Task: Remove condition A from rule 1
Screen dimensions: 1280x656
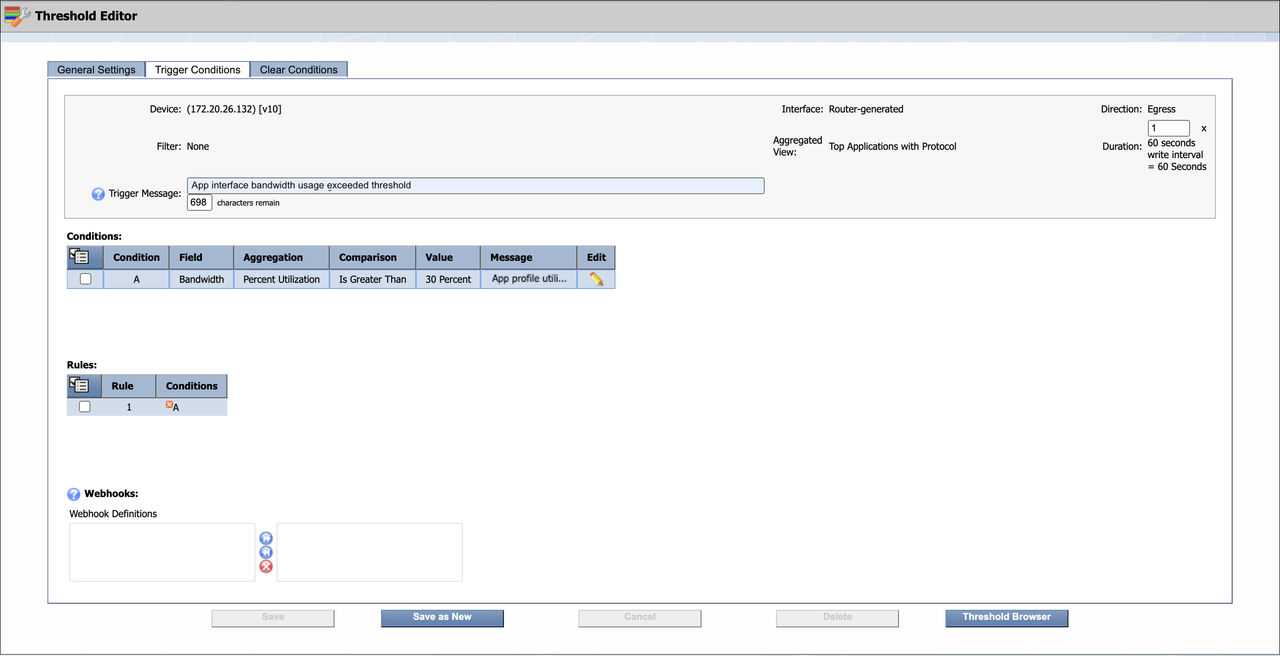Action: pos(169,405)
